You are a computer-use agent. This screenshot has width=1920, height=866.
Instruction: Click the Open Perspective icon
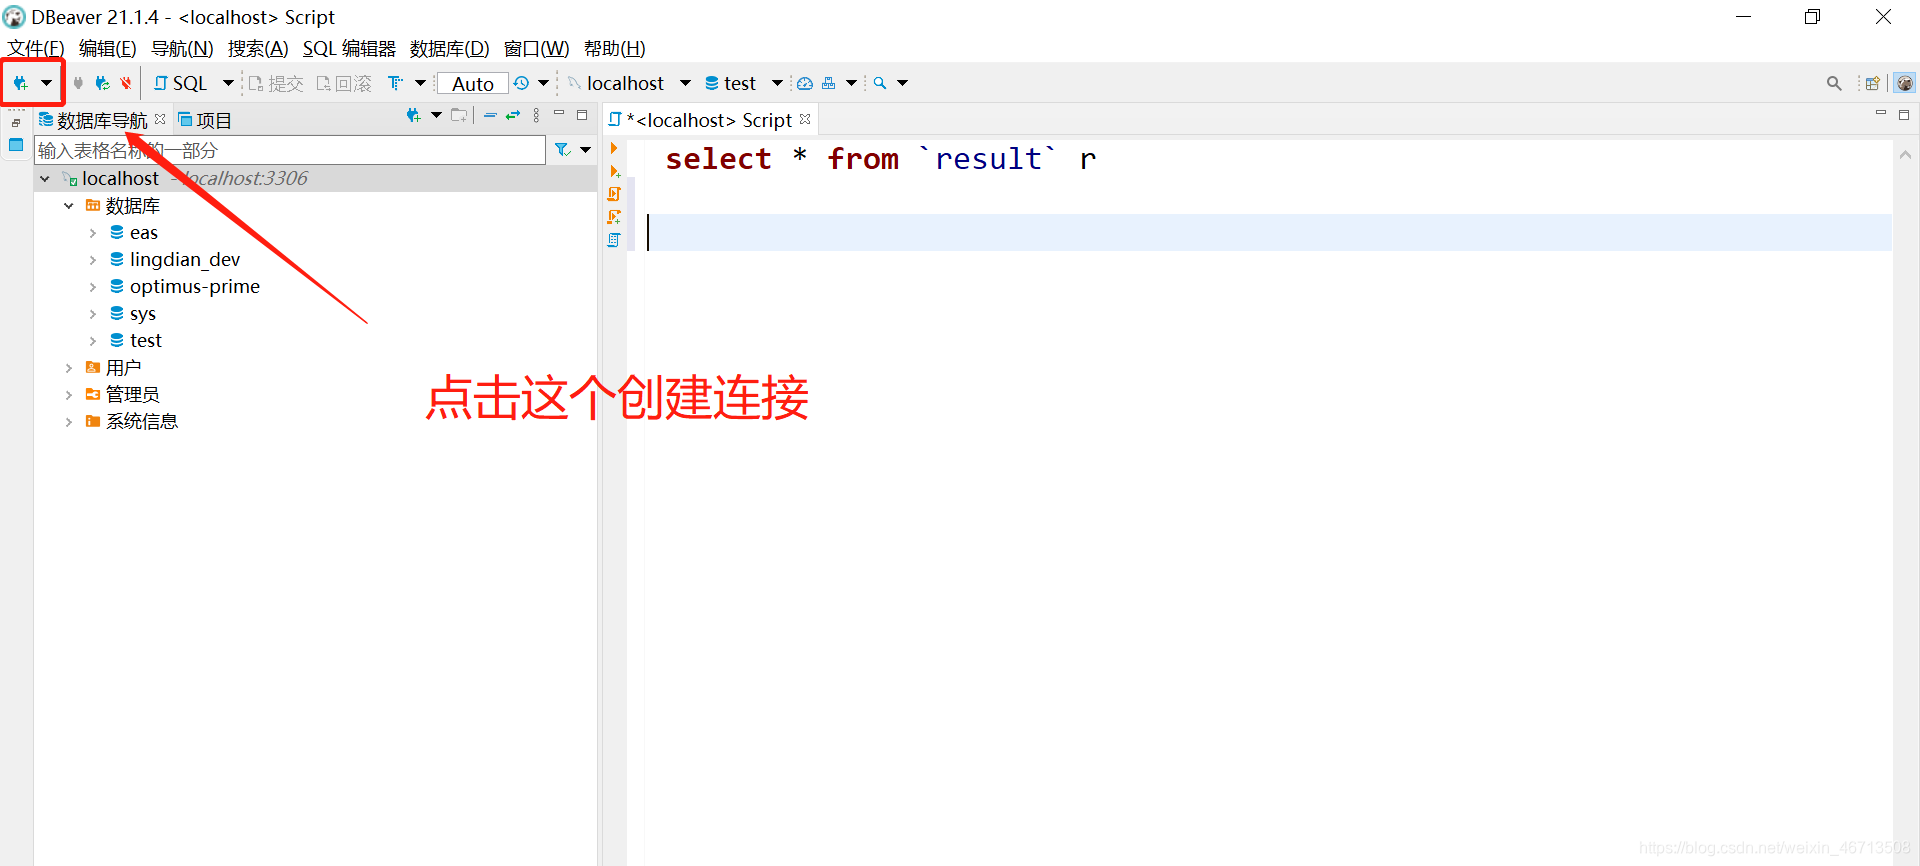(1872, 83)
